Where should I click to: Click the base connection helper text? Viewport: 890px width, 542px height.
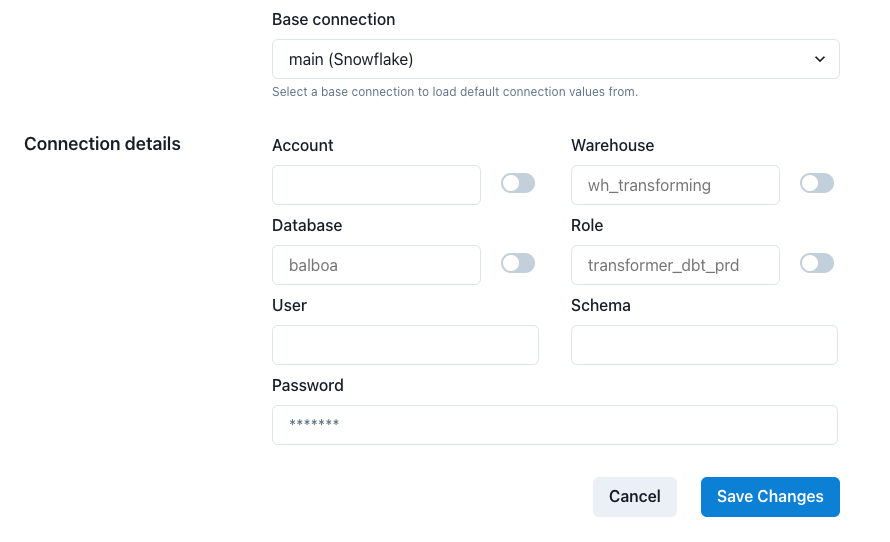click(x=454, y=92)
